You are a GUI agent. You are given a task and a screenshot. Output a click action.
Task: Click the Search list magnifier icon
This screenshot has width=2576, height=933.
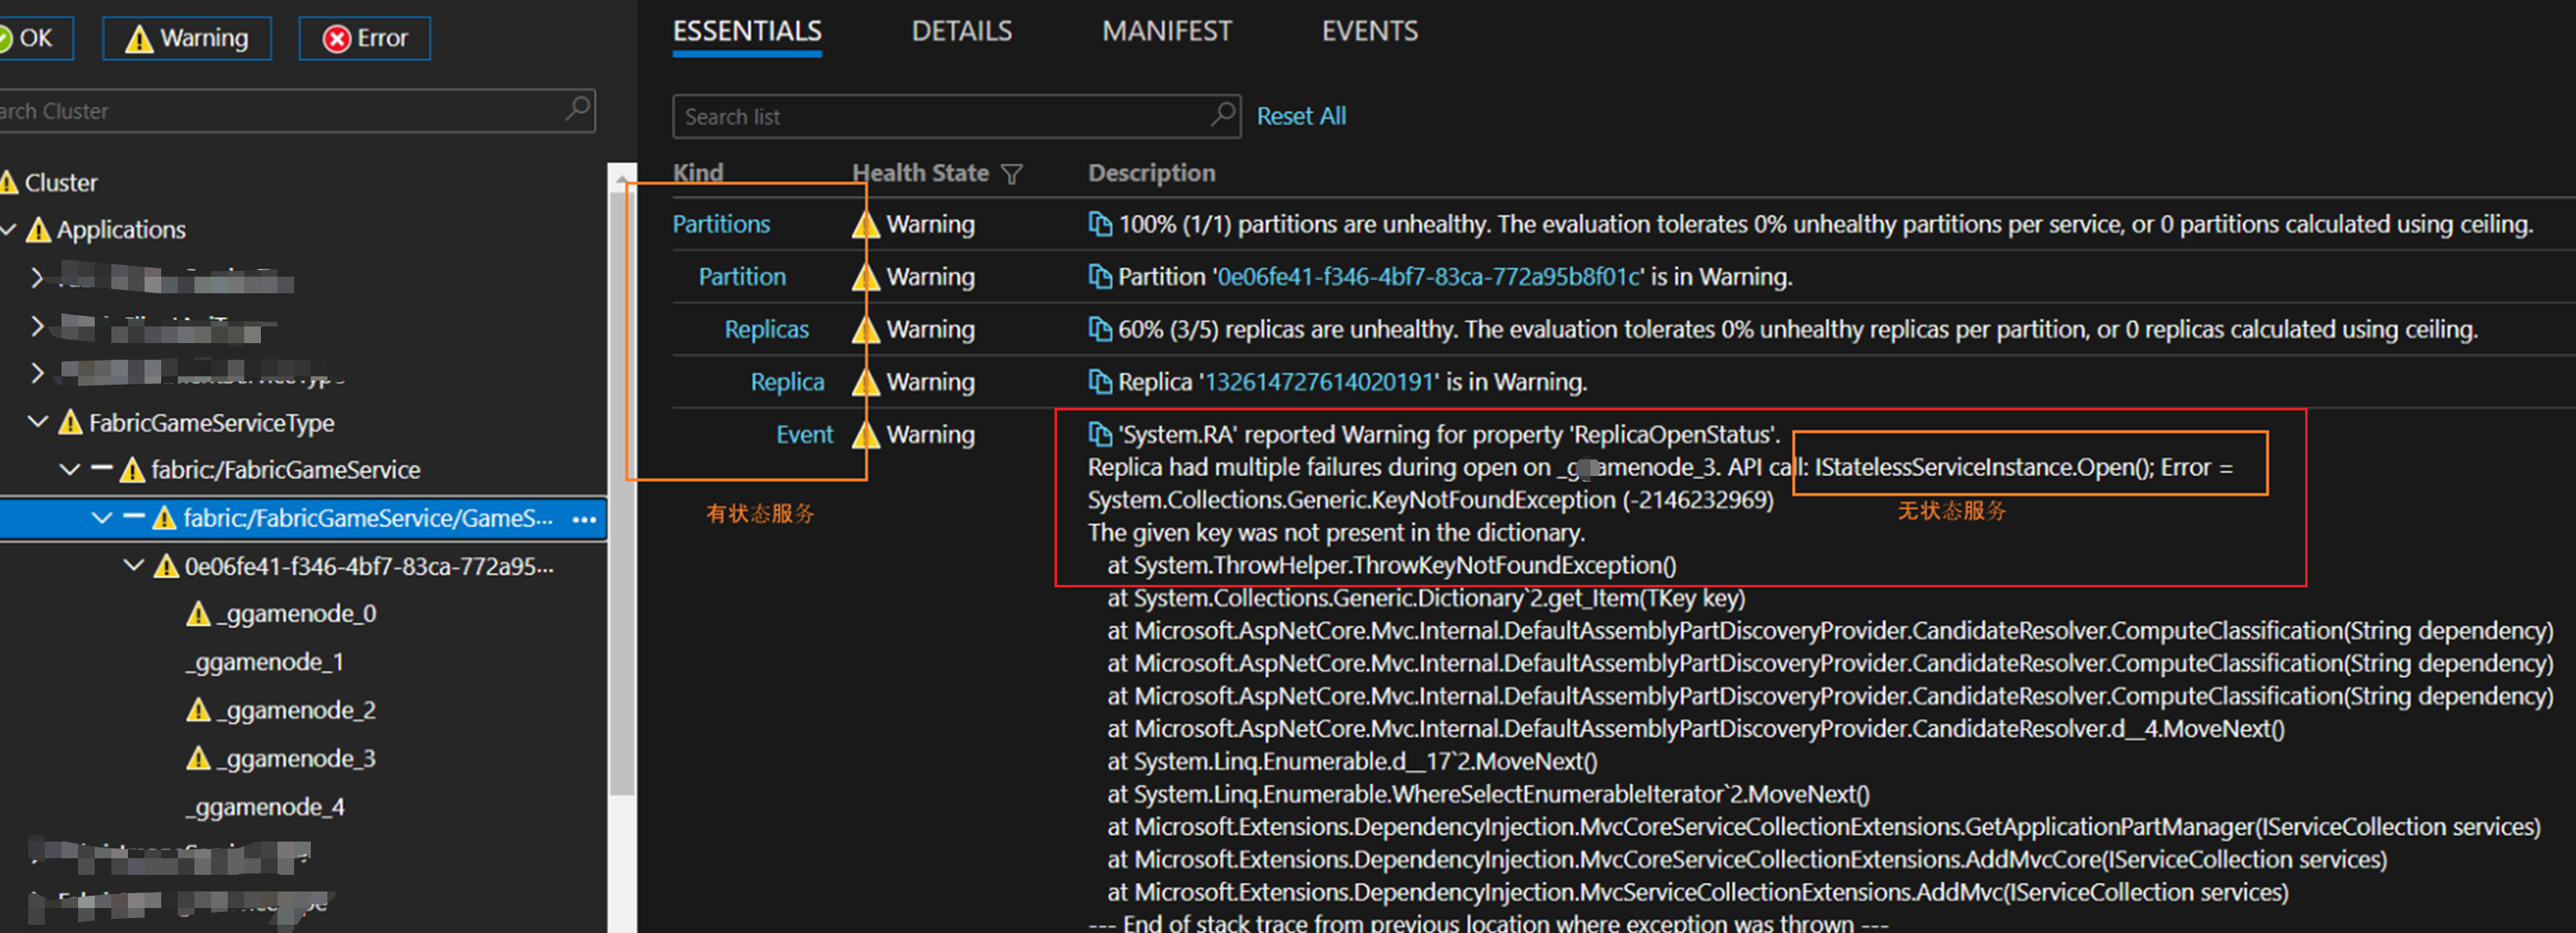tap(1222, 115)
